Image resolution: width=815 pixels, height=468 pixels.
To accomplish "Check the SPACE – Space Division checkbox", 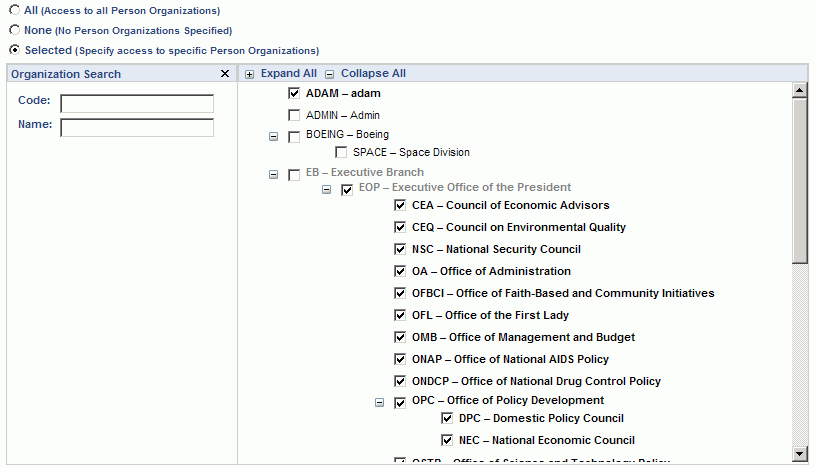I will [341, 152].
